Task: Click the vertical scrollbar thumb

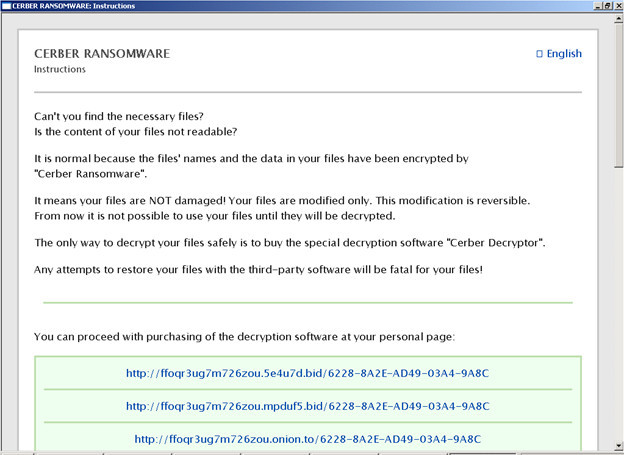Action: click(x=619, y=96)
